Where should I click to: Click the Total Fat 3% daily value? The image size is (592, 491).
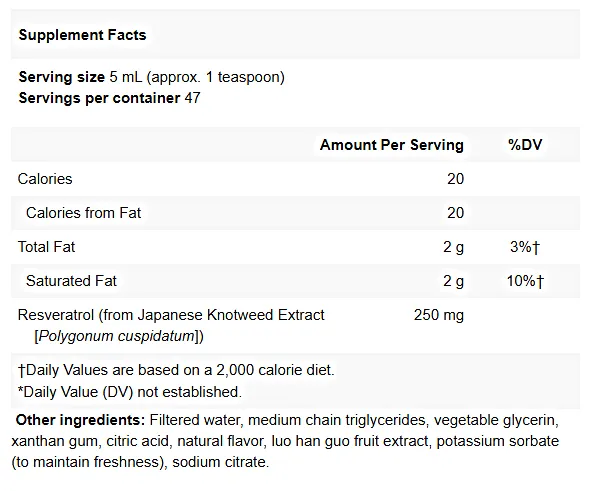tap(525, 247)
